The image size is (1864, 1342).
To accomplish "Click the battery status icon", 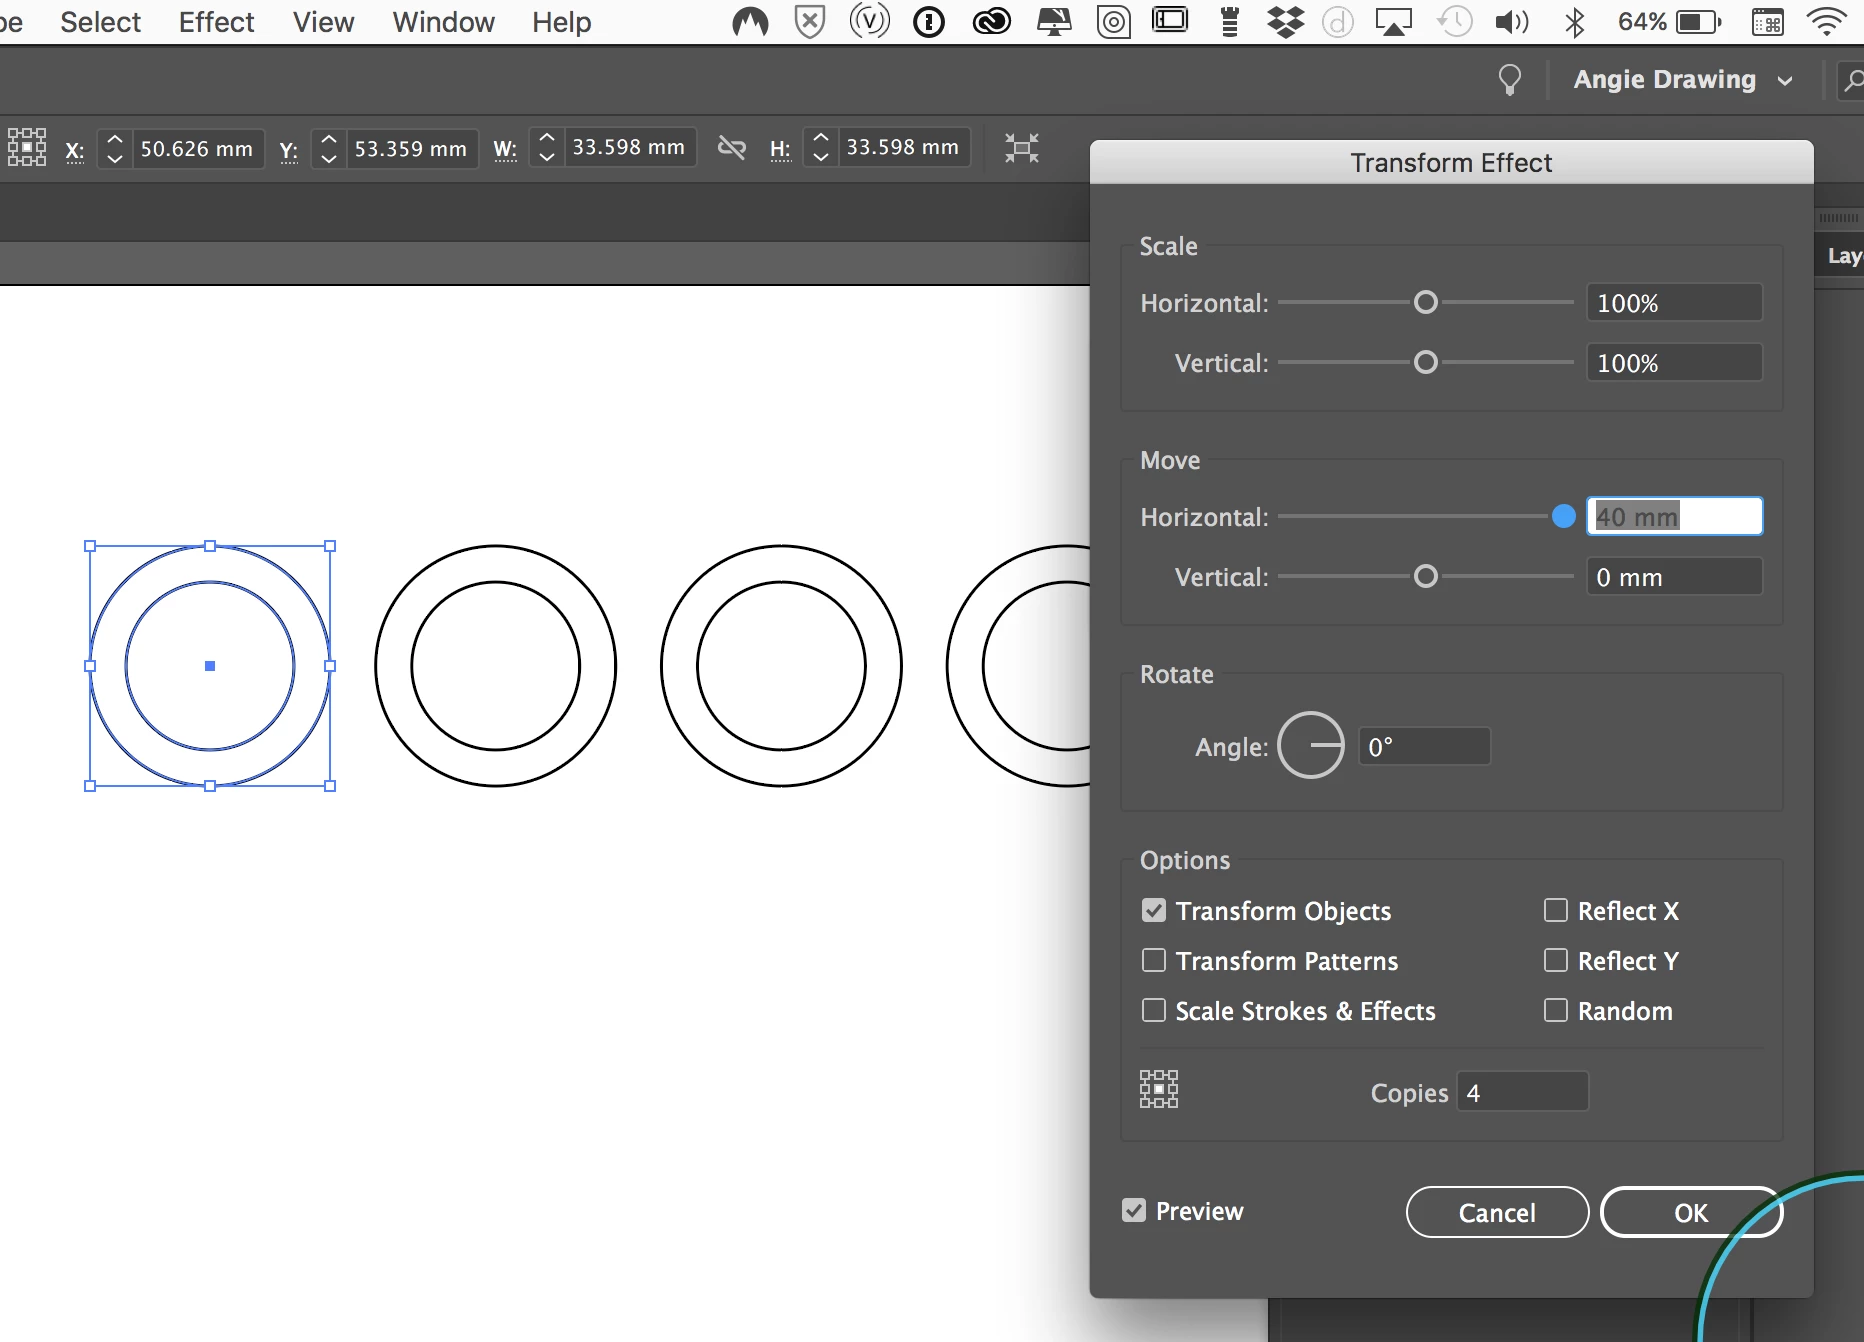I will (x=1698, y=21).
